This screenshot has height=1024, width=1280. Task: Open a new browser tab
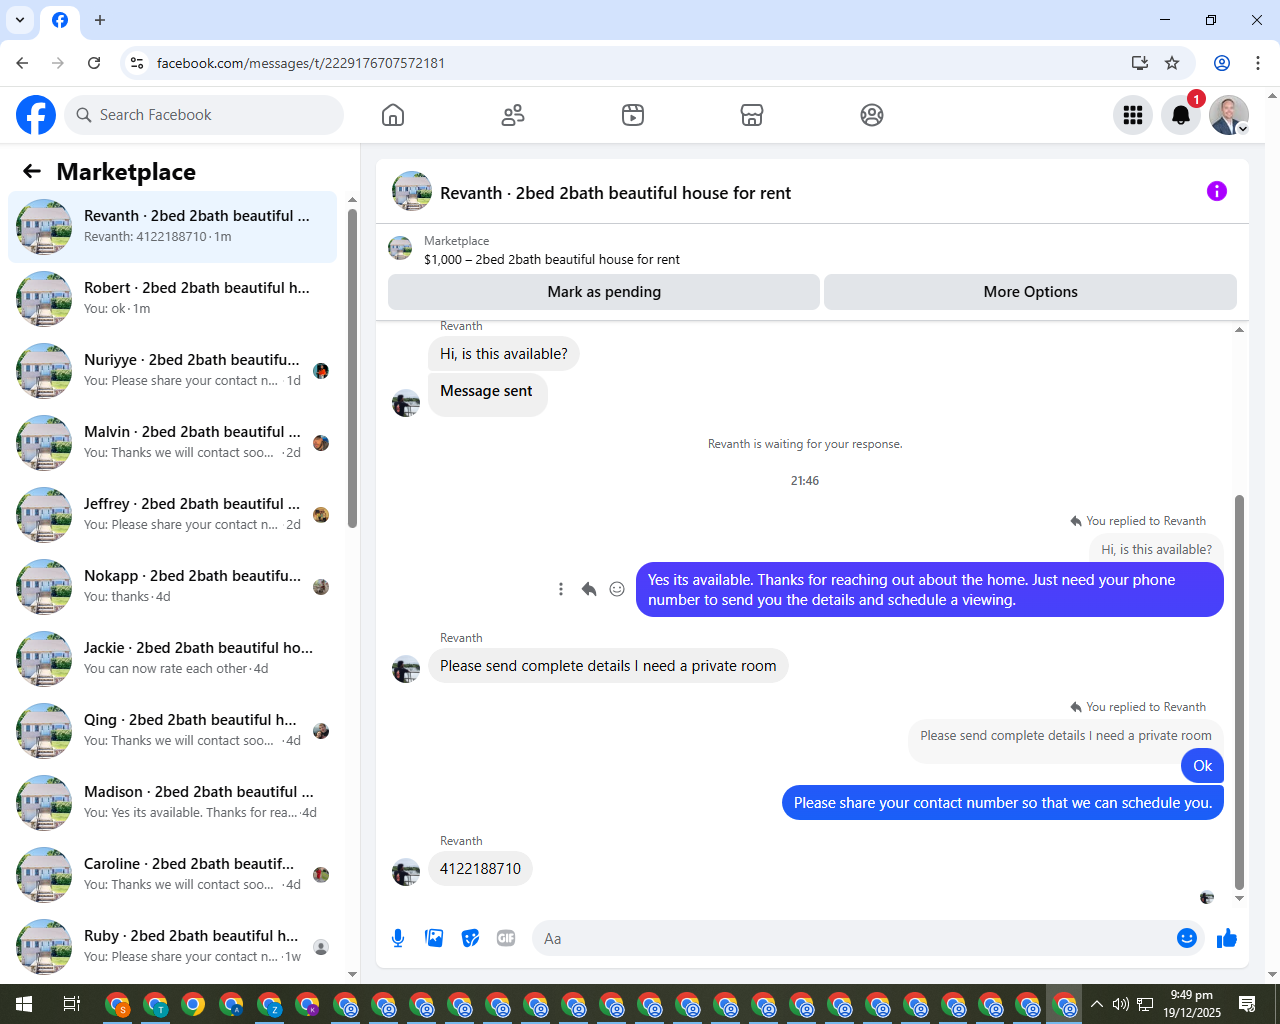click(x=100, y=20)
